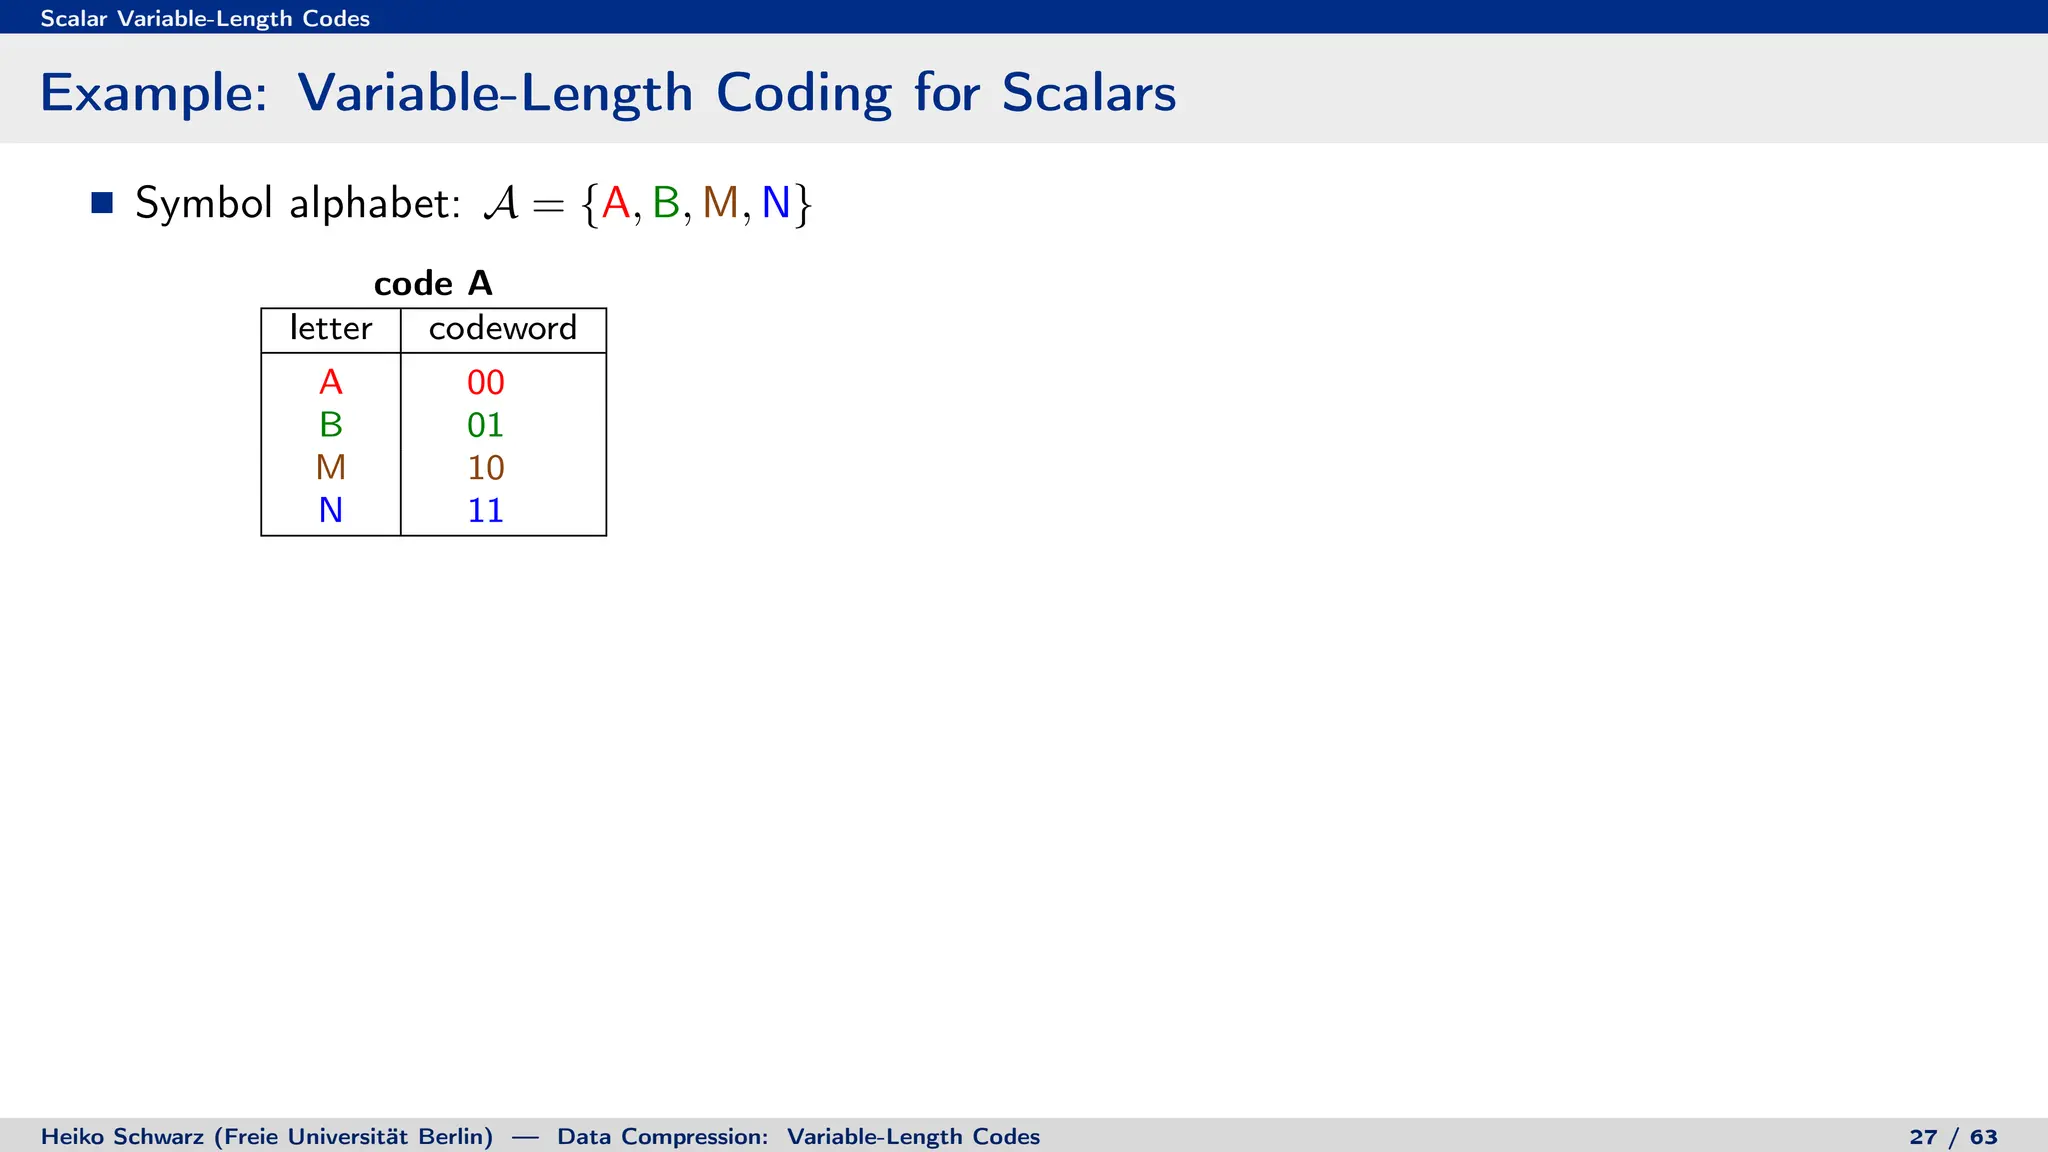Click brown letter M in alphabet set
The height and width of the screenshot is (1152, 2048).
(x=720, y=203)
